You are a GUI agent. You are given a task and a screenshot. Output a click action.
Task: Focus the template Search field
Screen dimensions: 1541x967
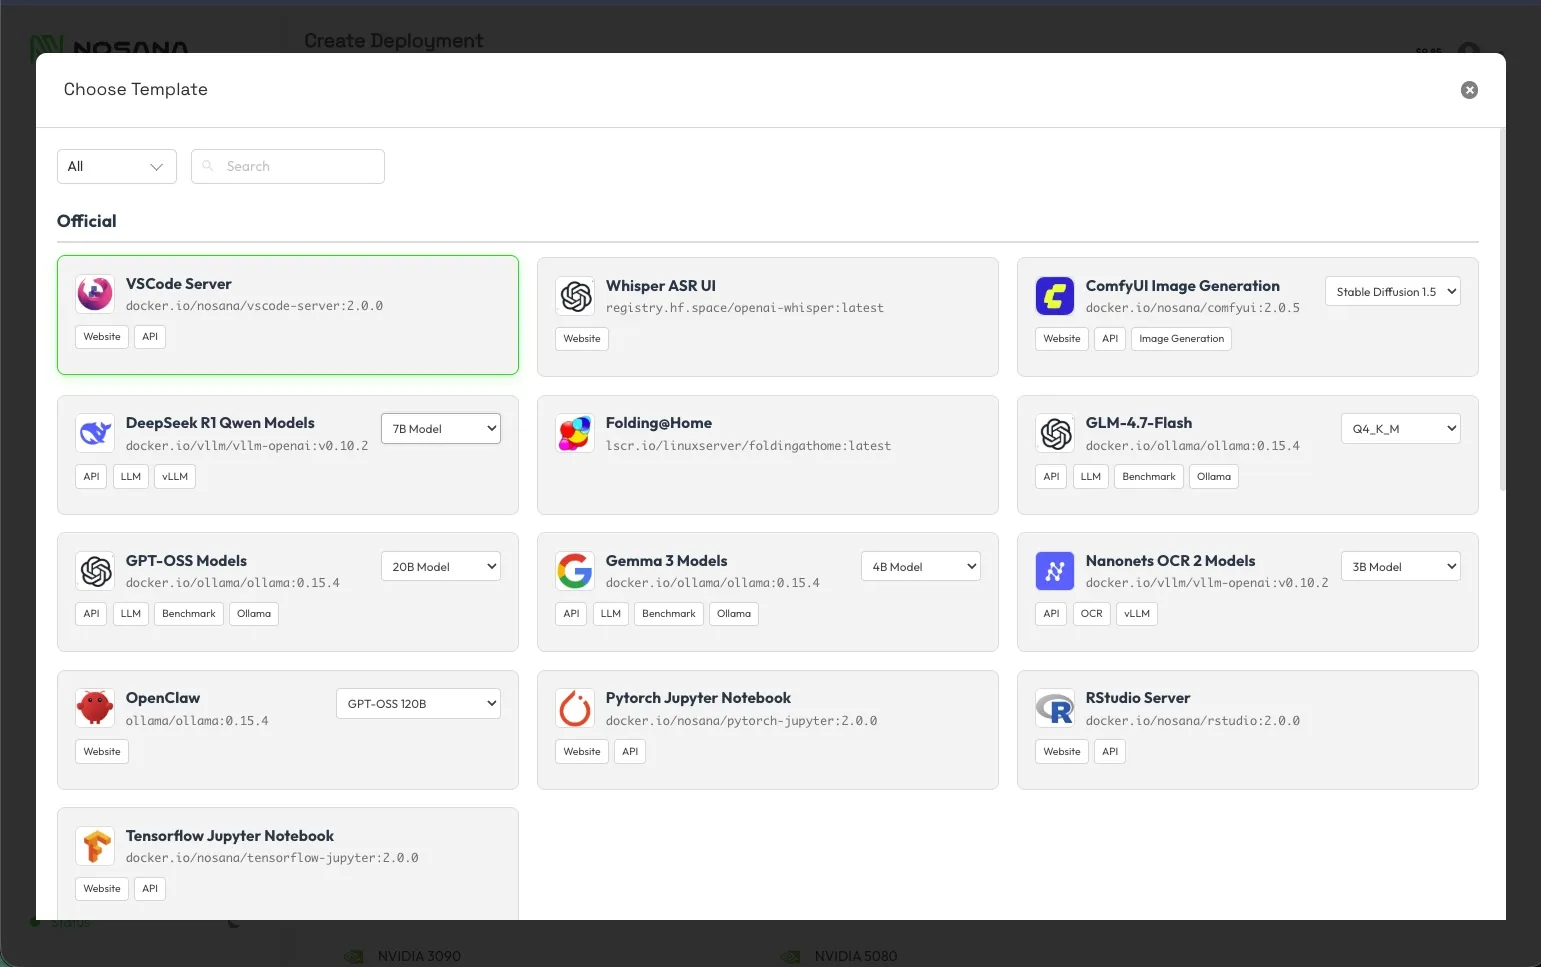click(x=288, y=166)
